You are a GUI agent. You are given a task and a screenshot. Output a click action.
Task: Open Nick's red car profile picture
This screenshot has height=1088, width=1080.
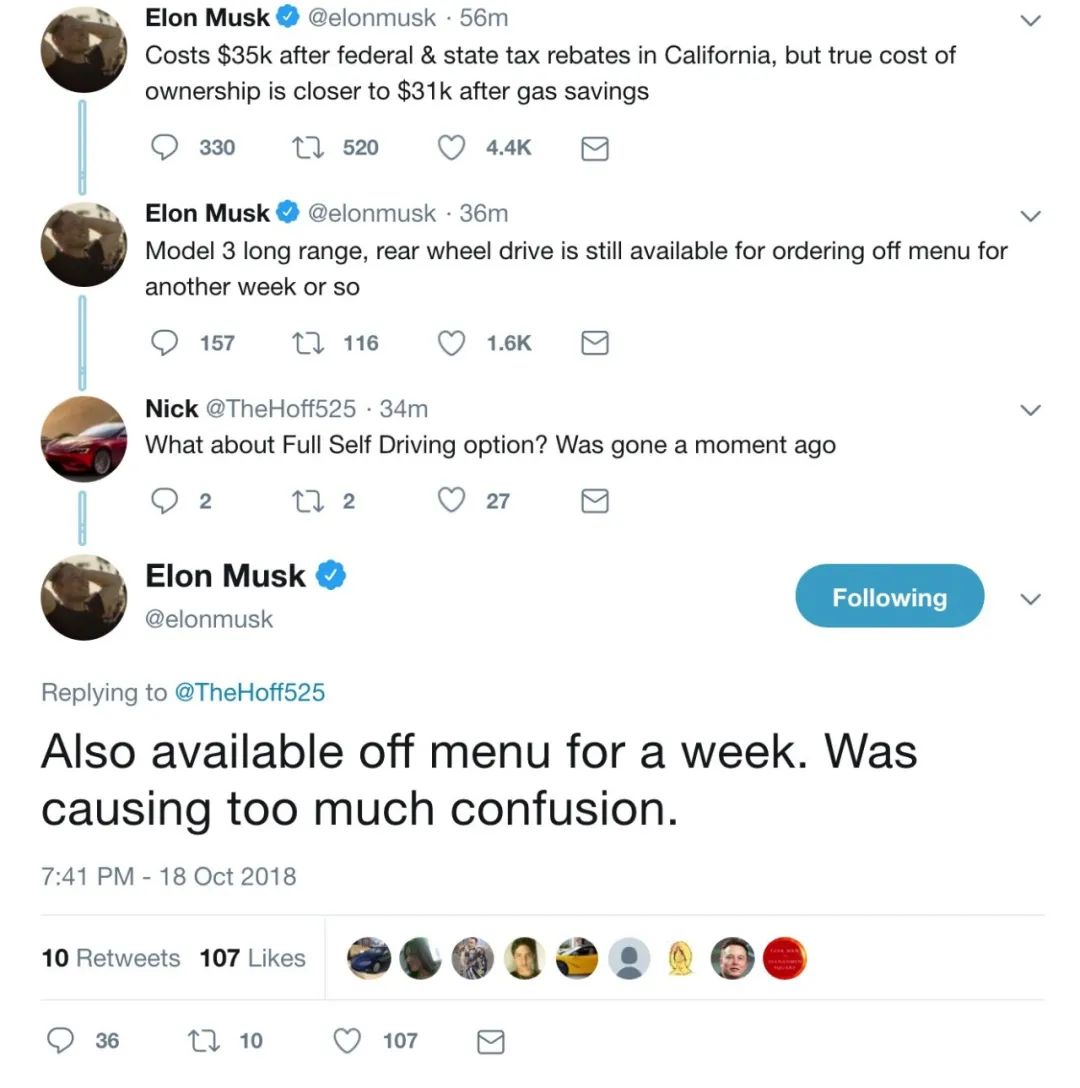click(83, 440)
